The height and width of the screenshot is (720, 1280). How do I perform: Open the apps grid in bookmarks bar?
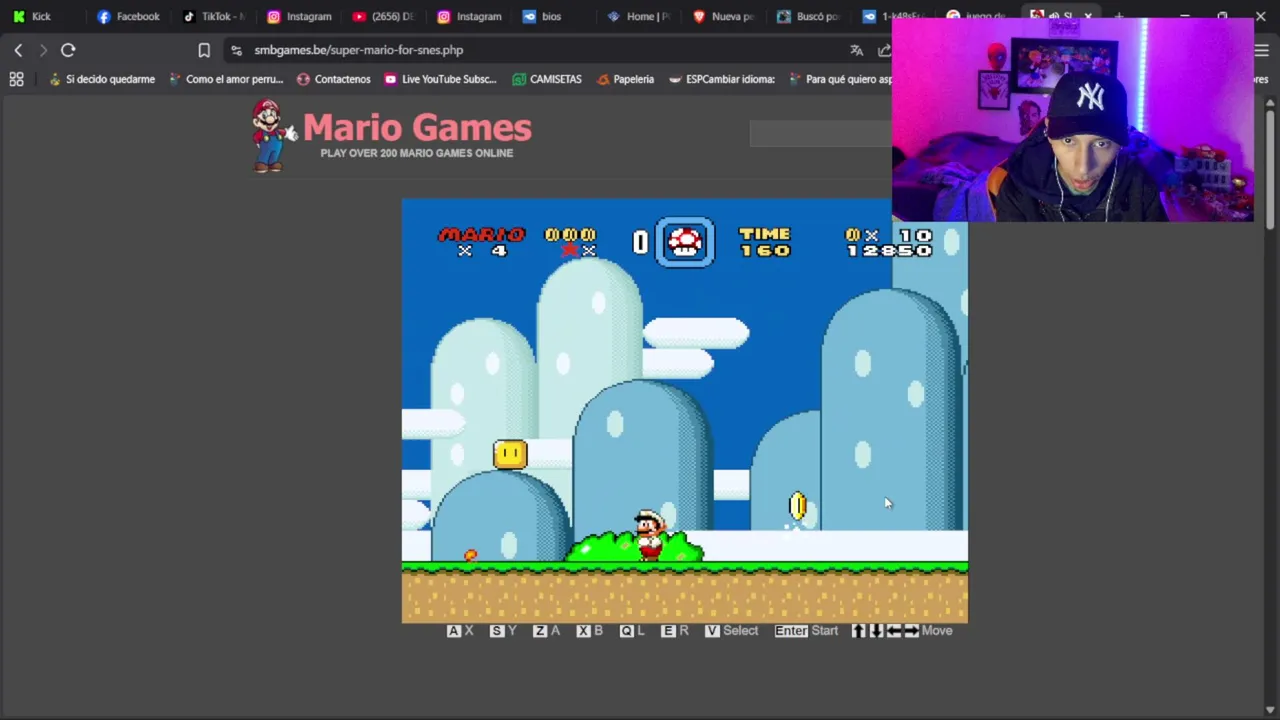click(16, 79)
